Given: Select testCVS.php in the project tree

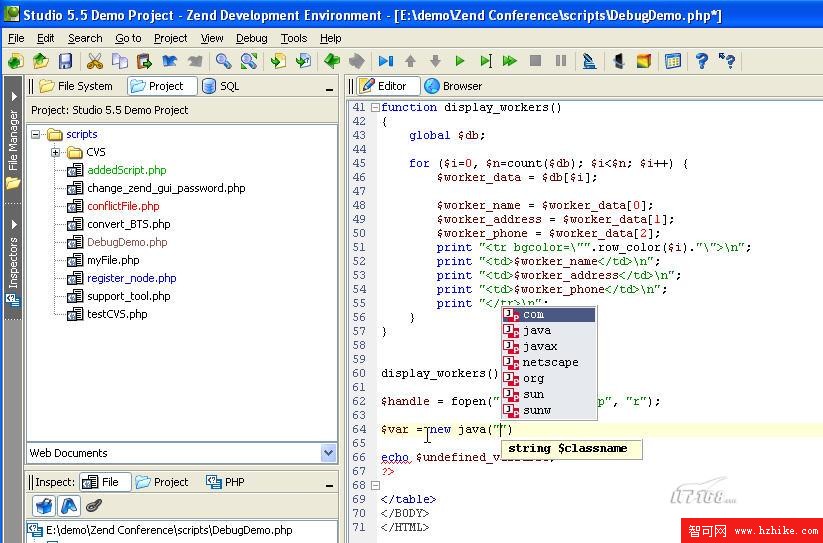Looking at the screenshot, I should pyautogui.click(x=117, y=314).
